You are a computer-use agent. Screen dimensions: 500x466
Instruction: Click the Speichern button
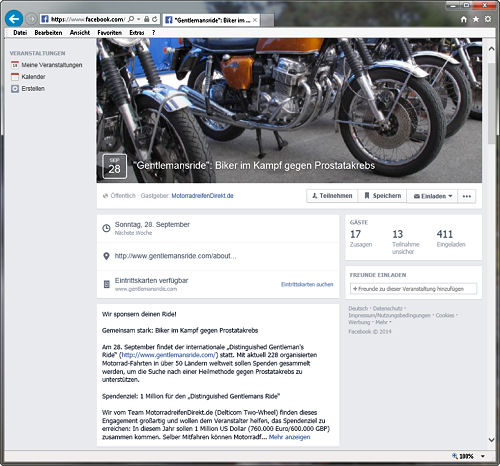click(x=382, y=196)
